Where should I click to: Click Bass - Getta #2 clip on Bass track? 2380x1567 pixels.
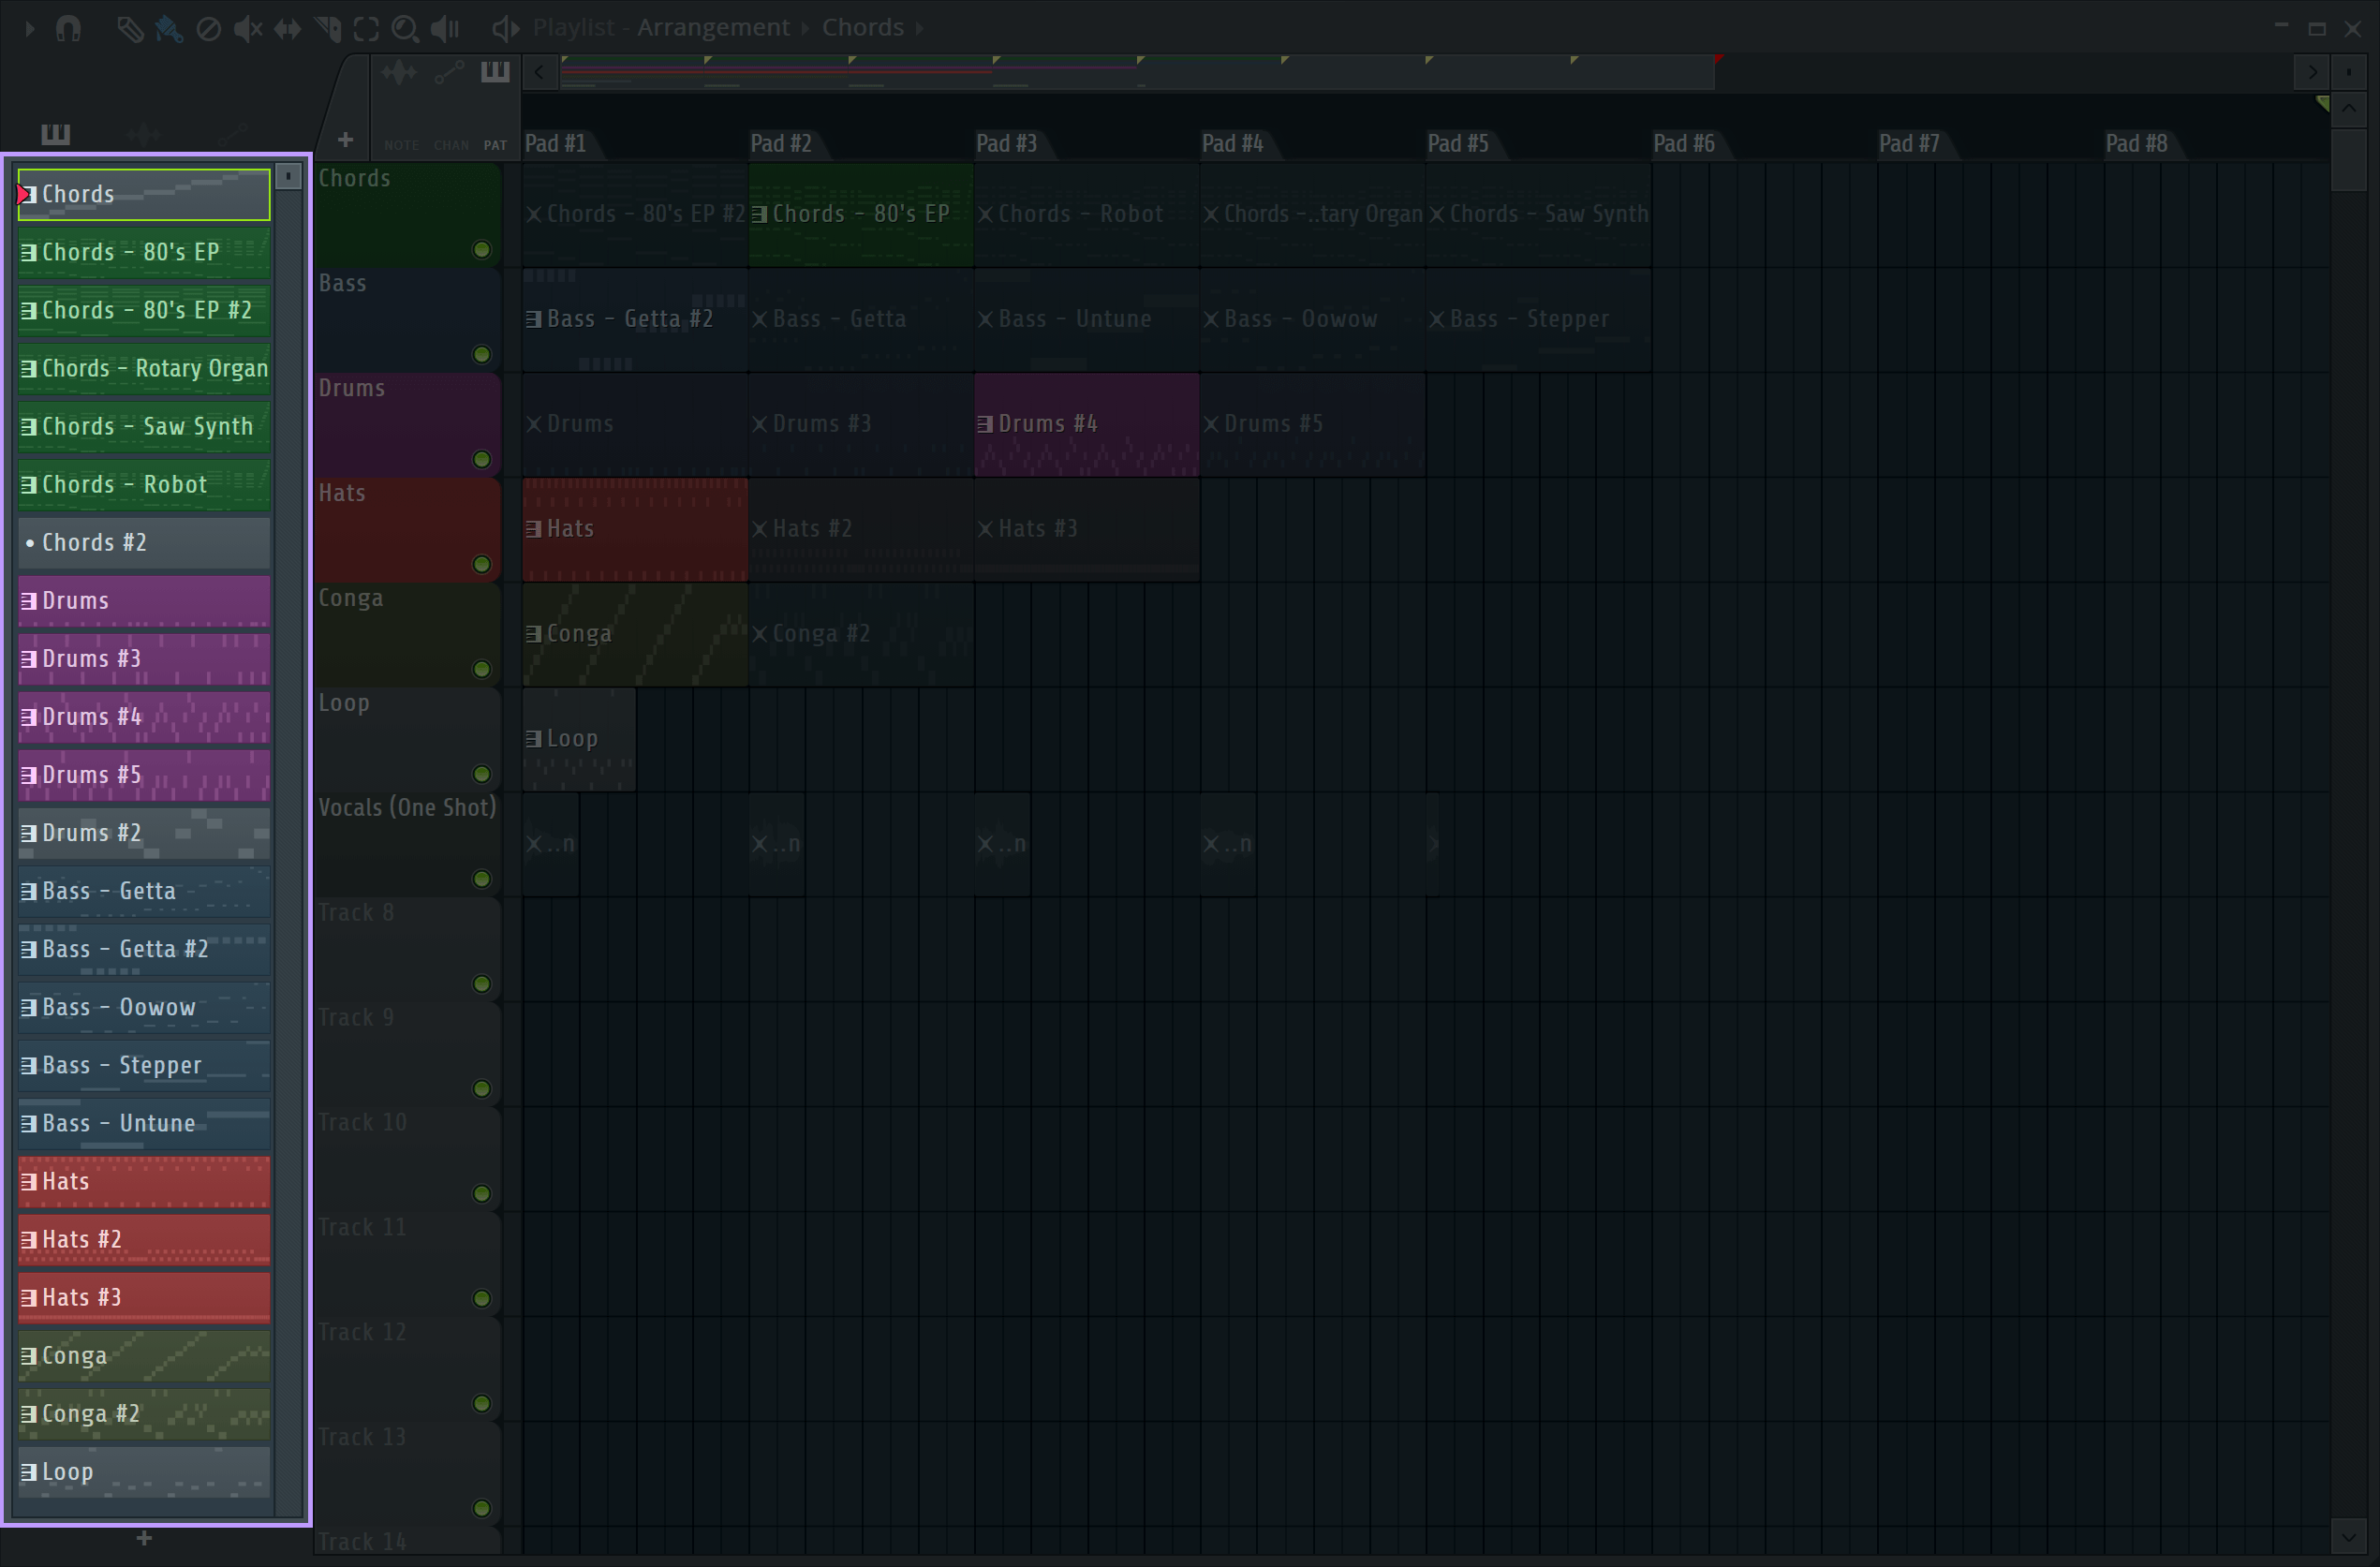click(635, 319)
